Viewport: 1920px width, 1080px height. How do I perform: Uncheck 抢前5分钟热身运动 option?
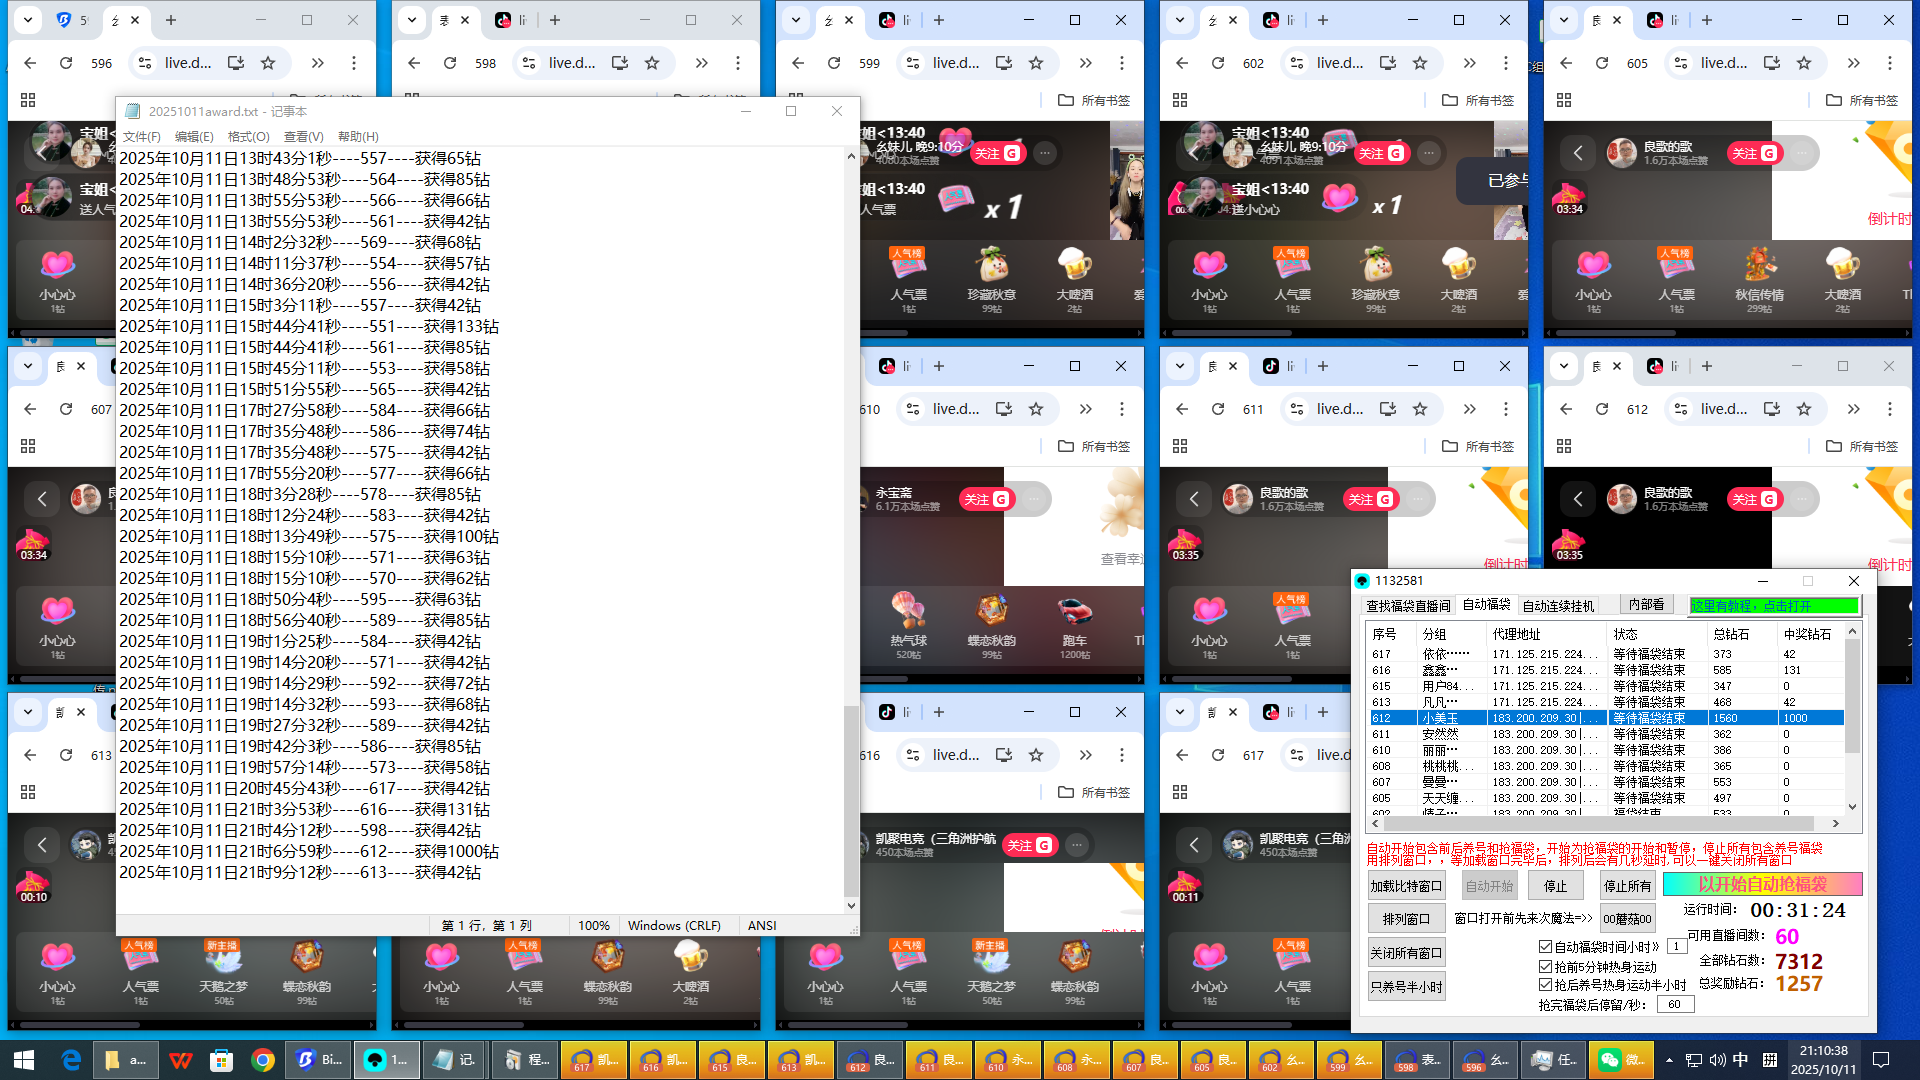point(1545,966)
